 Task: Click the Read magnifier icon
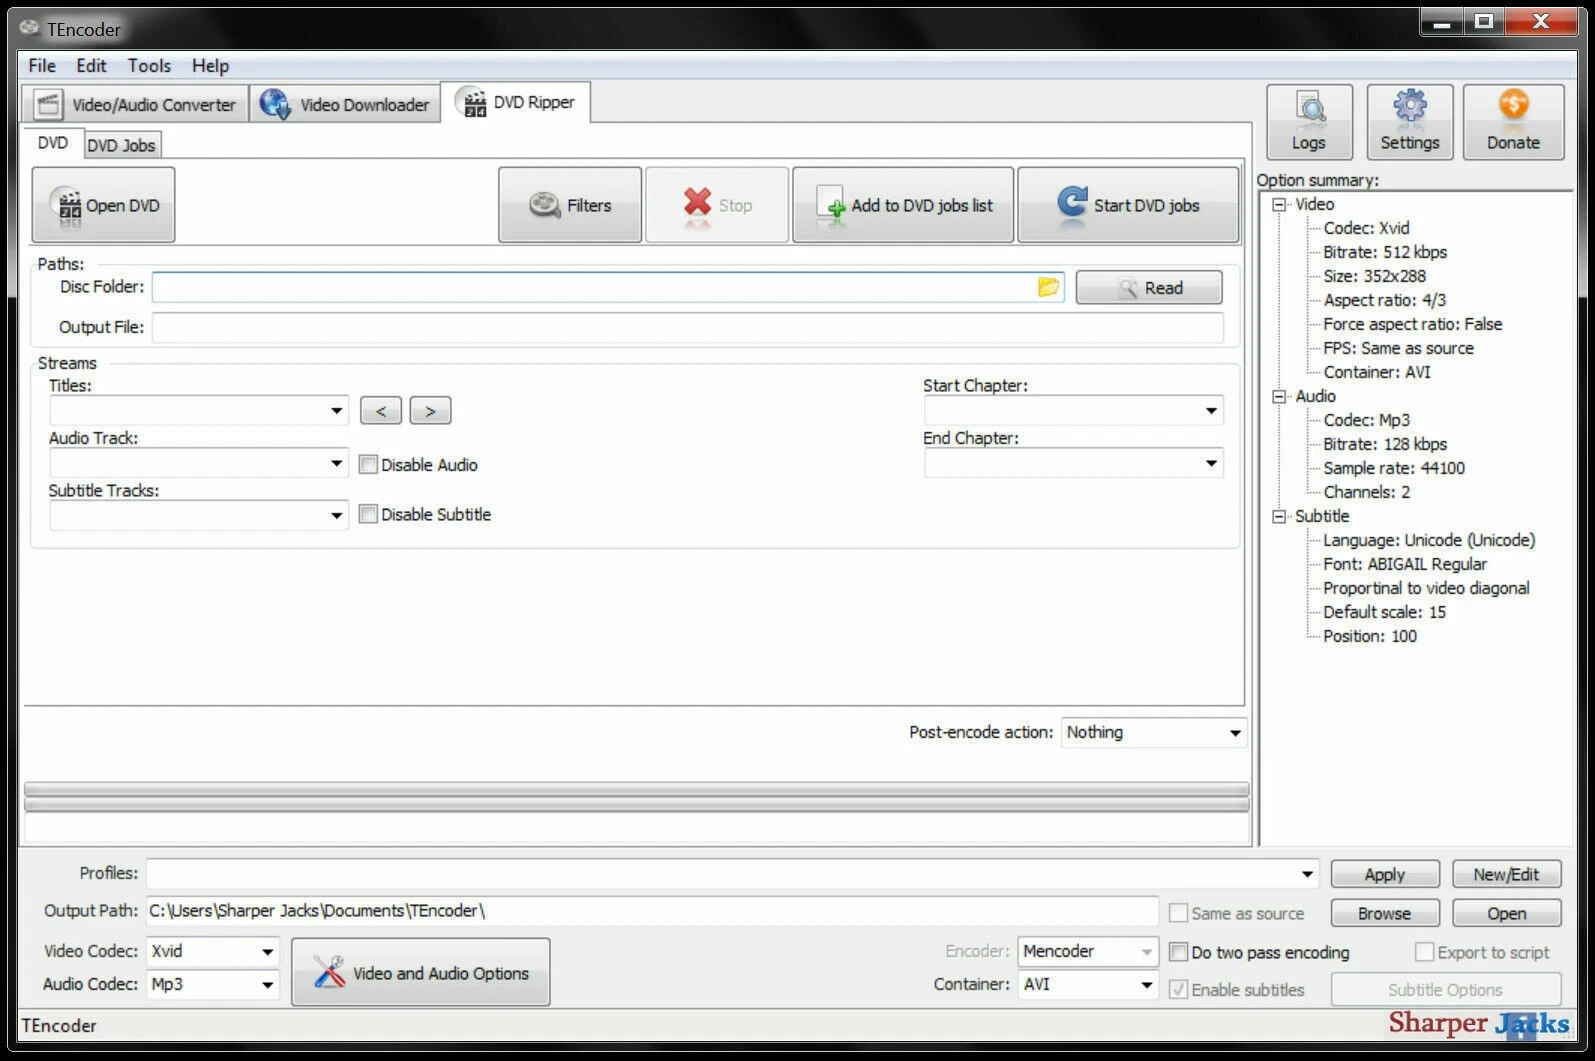click(x=1128, y=288)
